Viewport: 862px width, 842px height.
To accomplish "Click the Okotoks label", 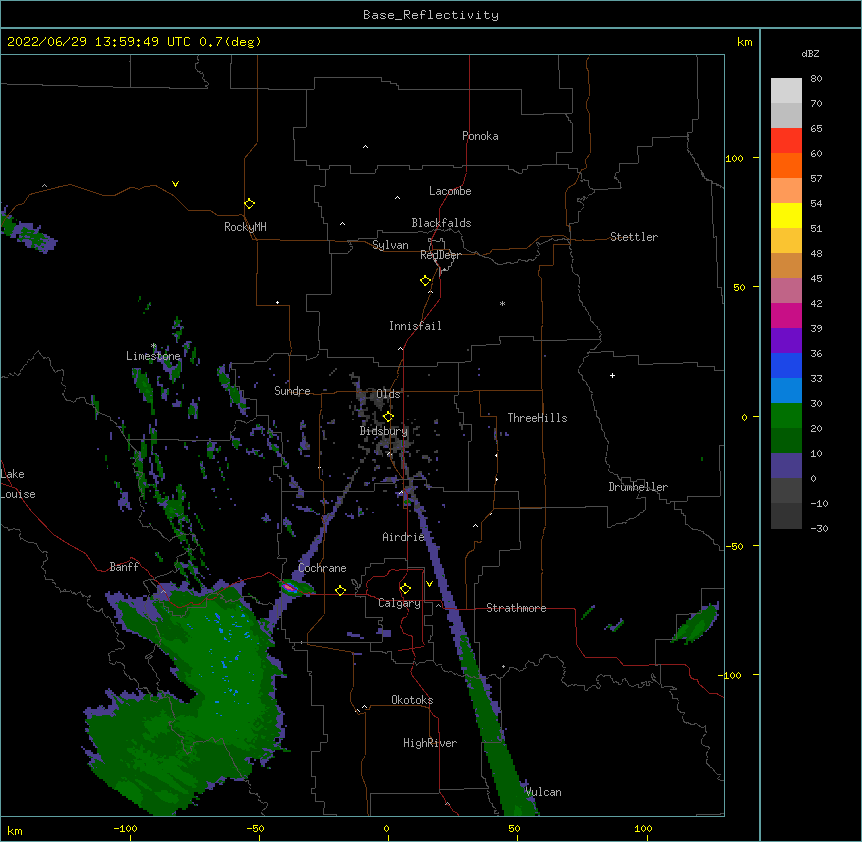I will [x=412, y=700].
